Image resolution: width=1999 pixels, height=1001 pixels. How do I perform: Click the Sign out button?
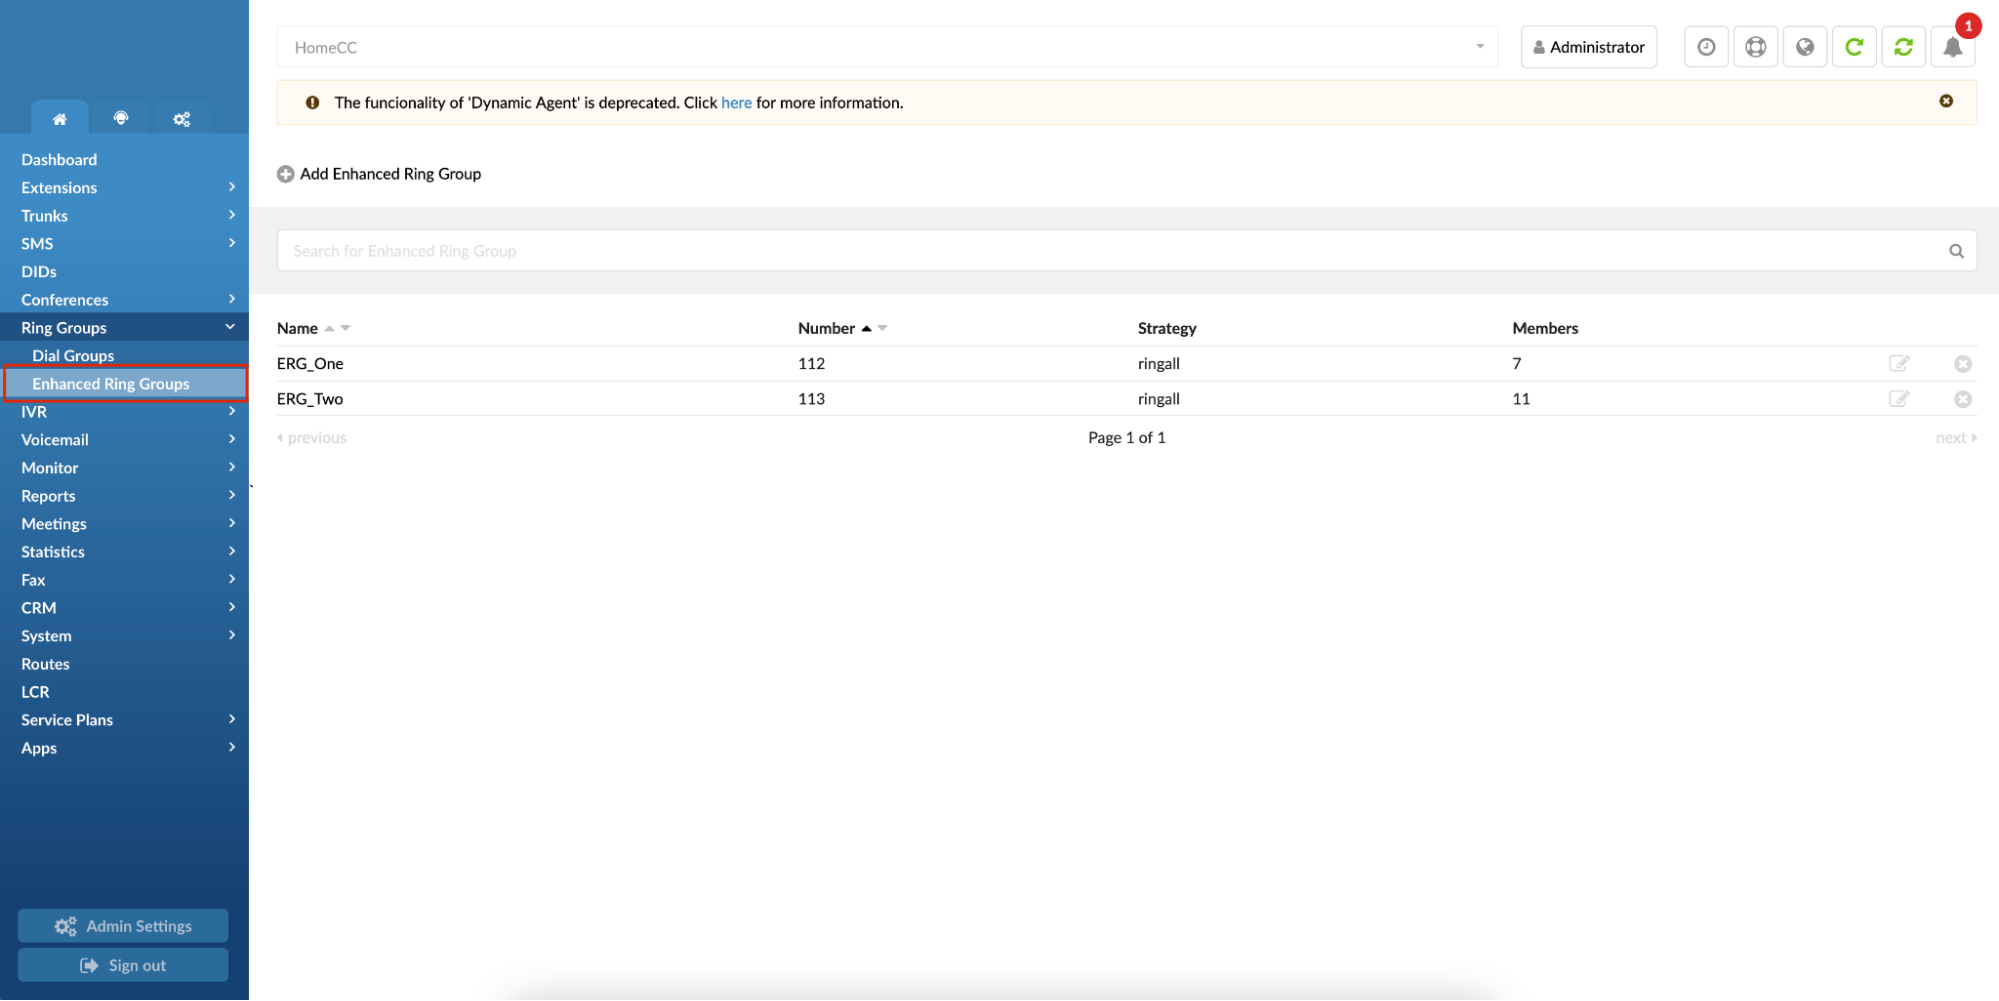(x=123, y=965)
